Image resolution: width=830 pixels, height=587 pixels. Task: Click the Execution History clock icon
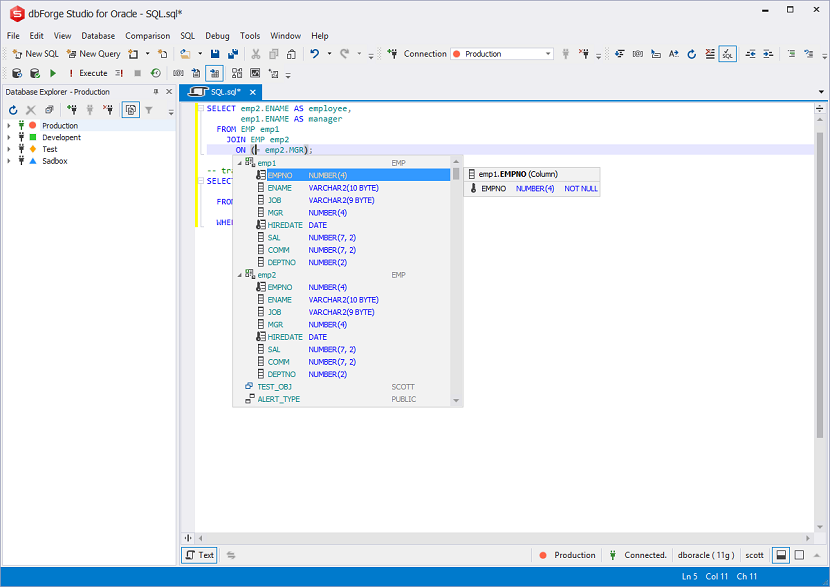pos(156,73)
